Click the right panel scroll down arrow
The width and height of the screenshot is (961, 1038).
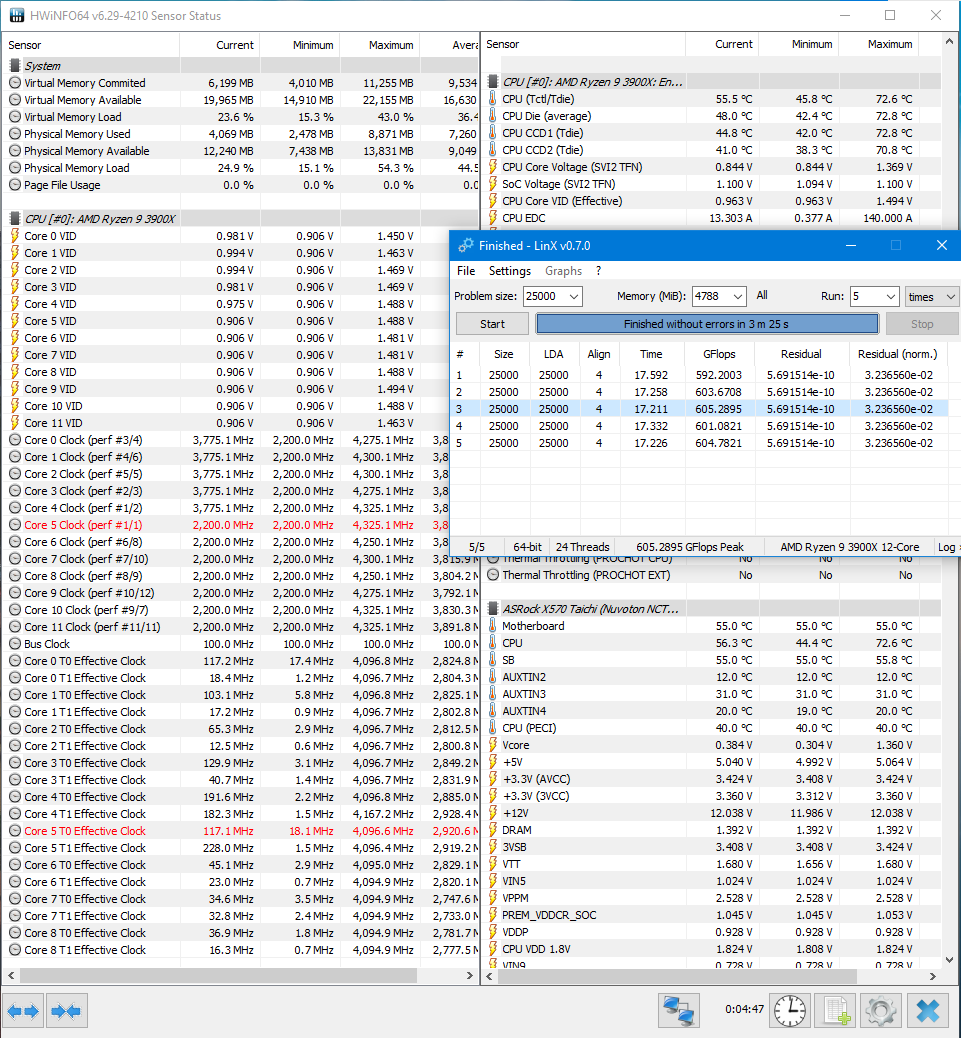949,959
